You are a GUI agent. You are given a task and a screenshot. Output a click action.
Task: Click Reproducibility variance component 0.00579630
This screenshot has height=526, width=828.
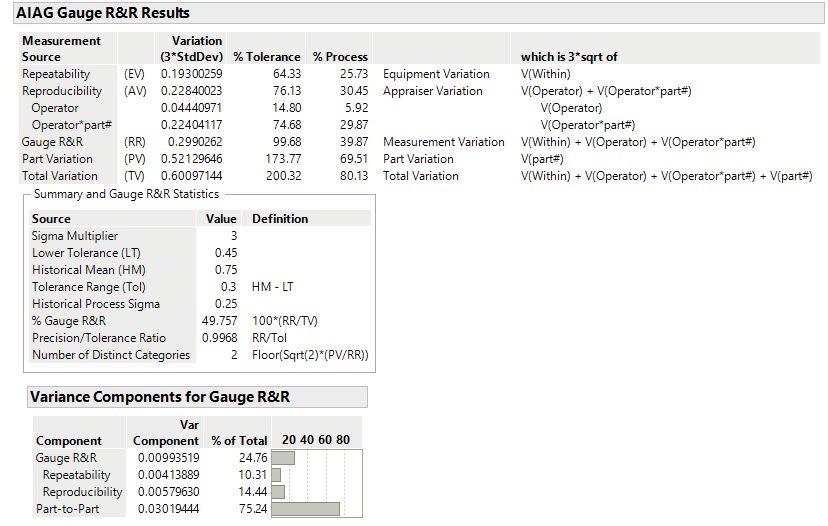pos(168,491)
